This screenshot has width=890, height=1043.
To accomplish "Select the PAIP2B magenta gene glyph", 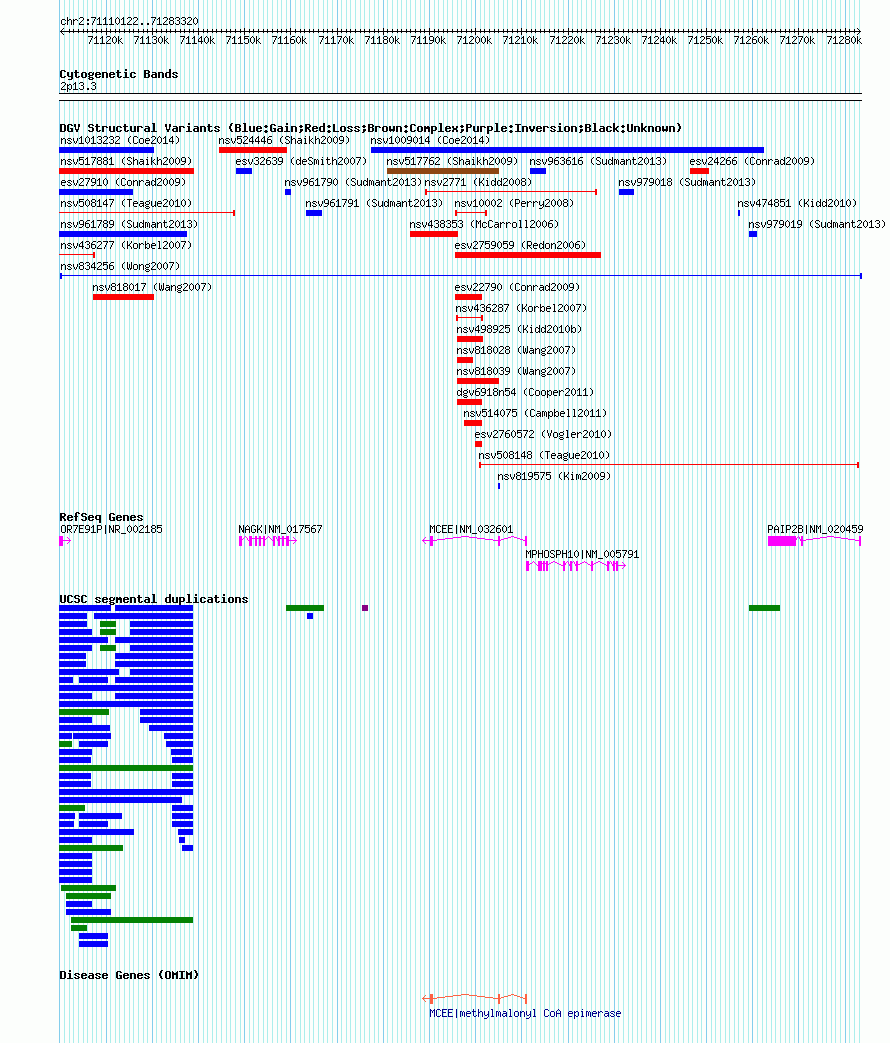I will coord(814,541).
